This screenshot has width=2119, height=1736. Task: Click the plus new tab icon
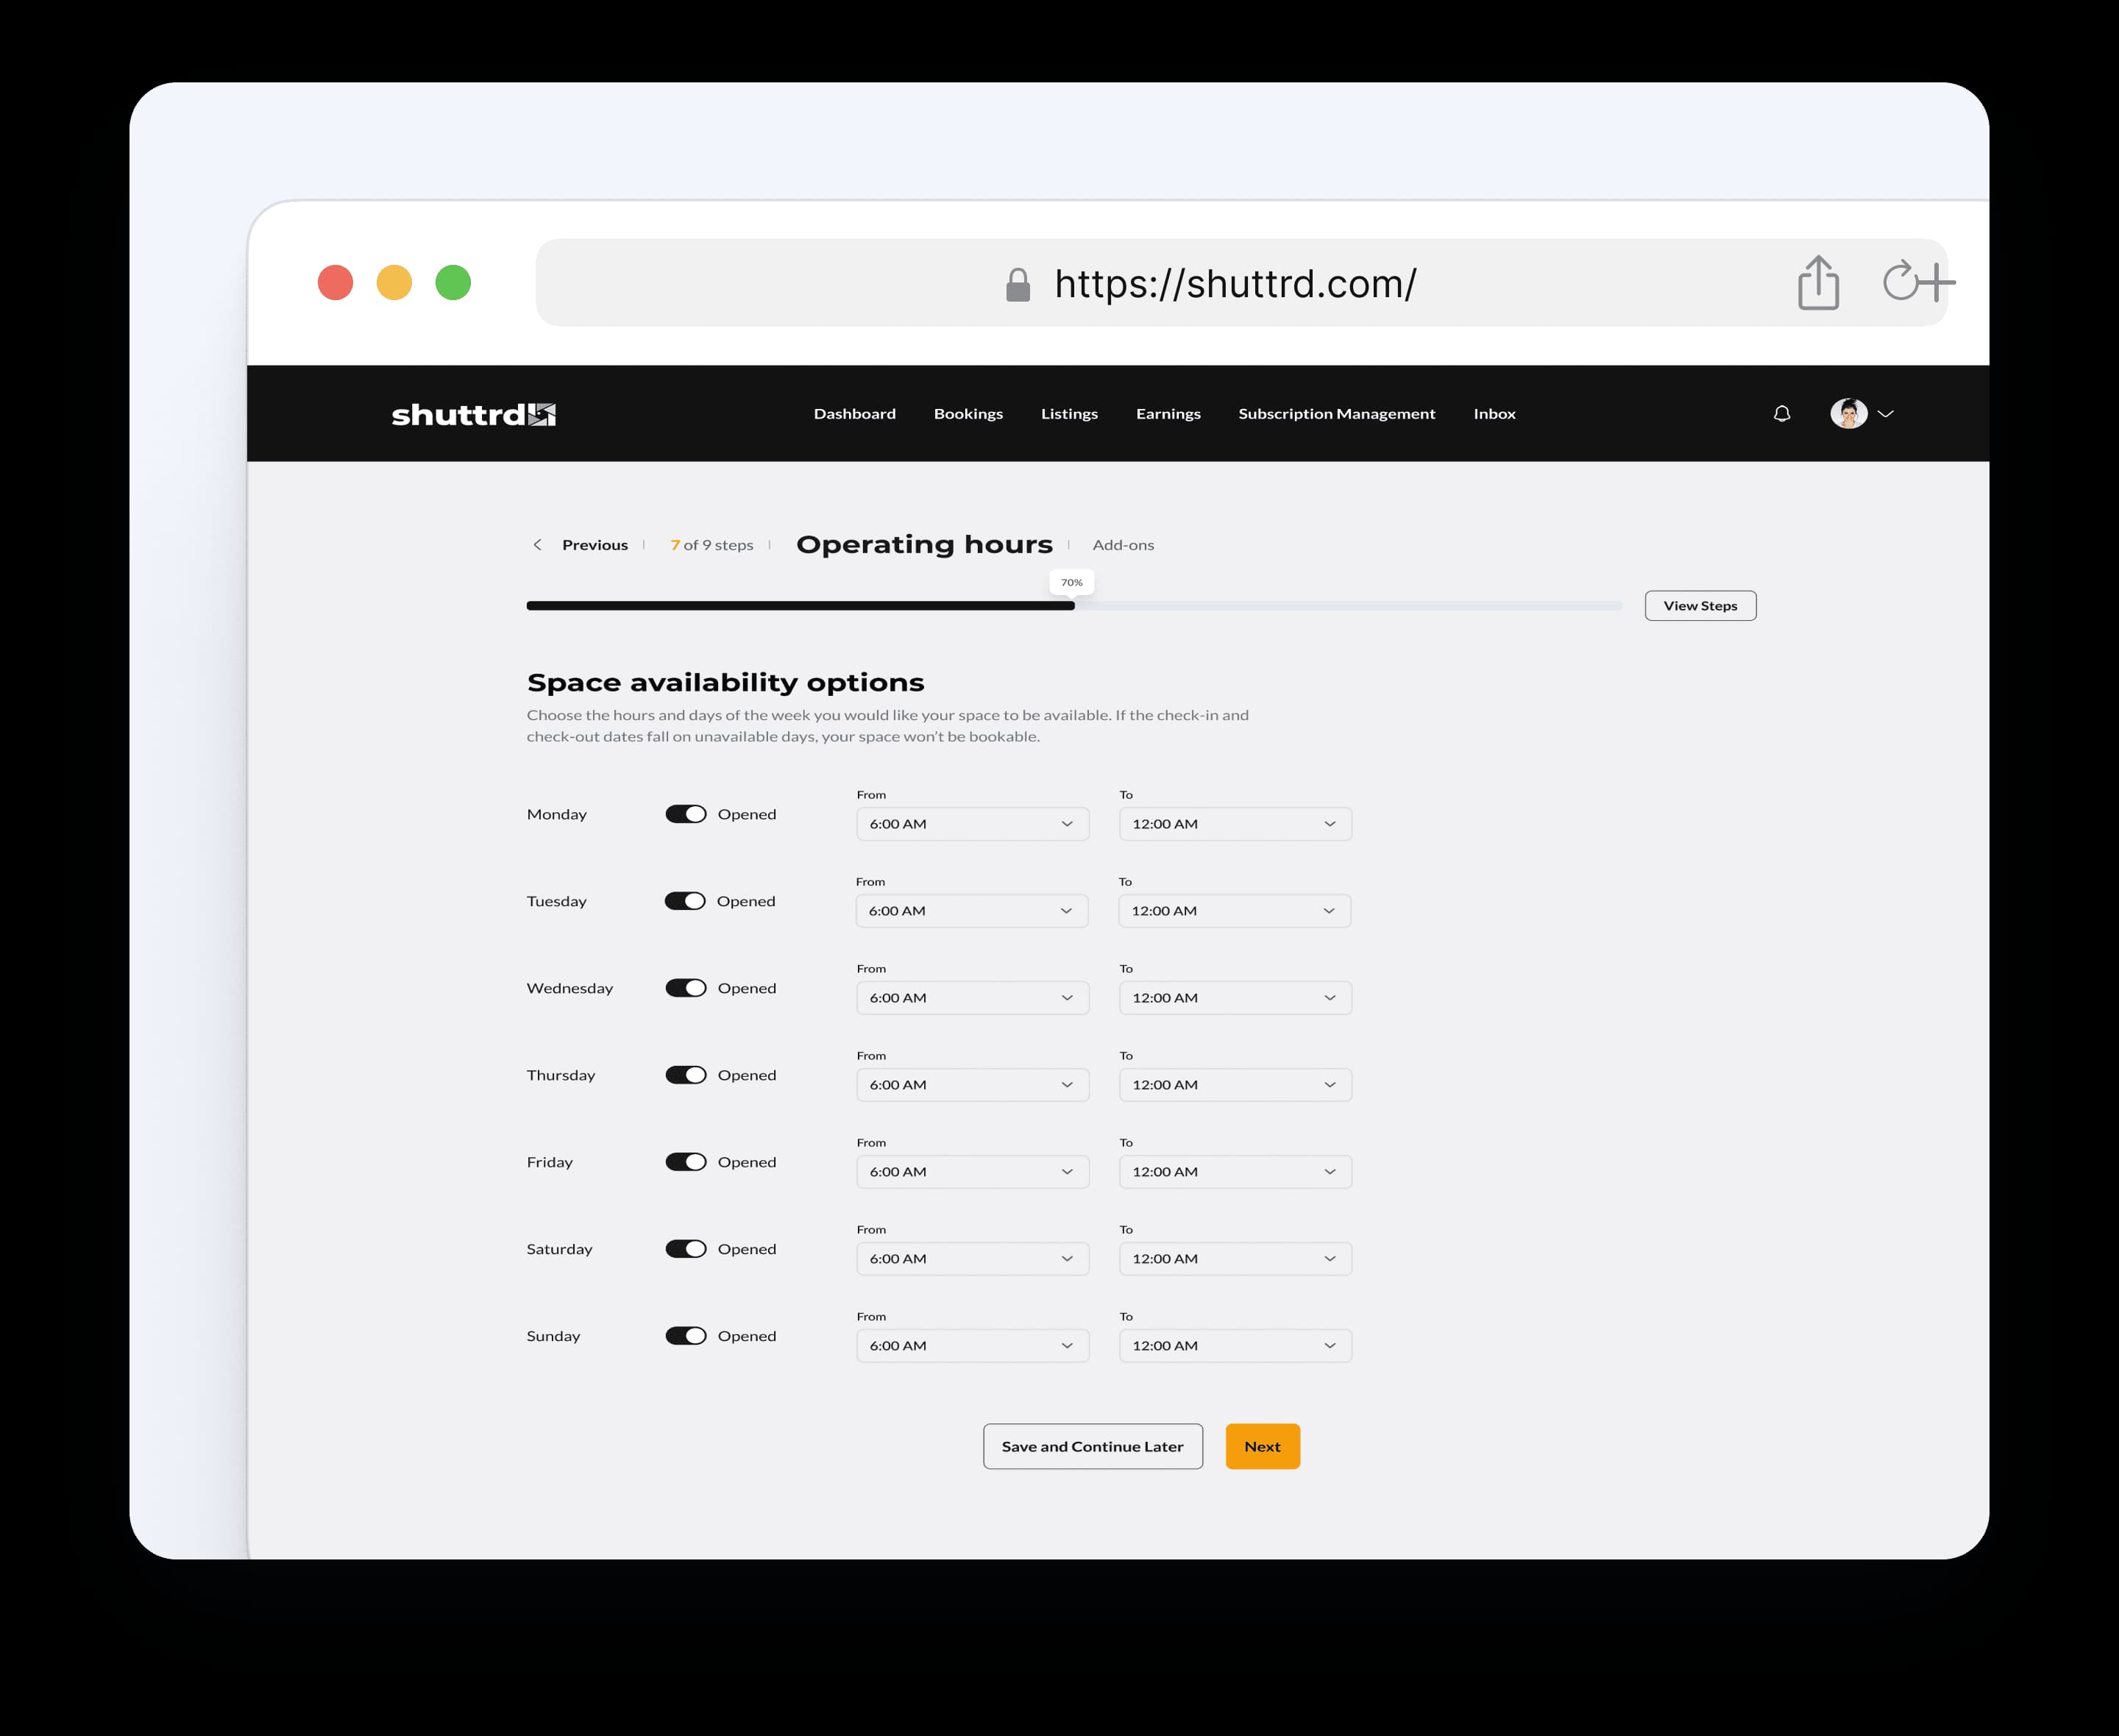coord(1939,282)
